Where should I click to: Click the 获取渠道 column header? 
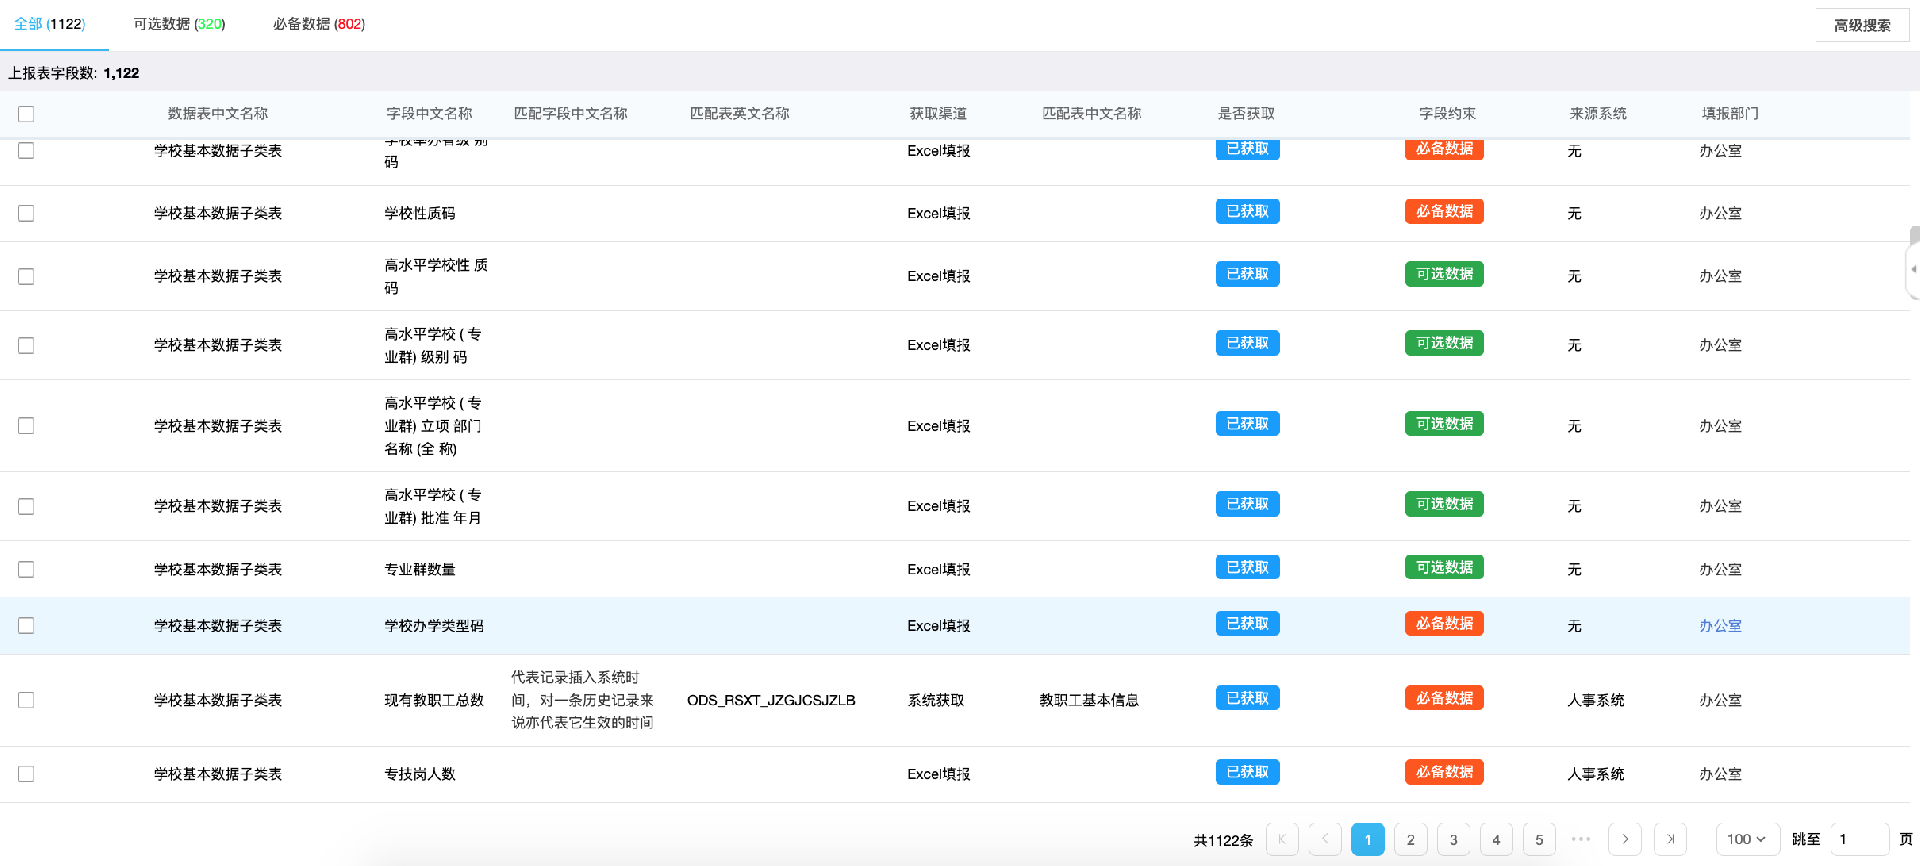[x=938, y=114]
